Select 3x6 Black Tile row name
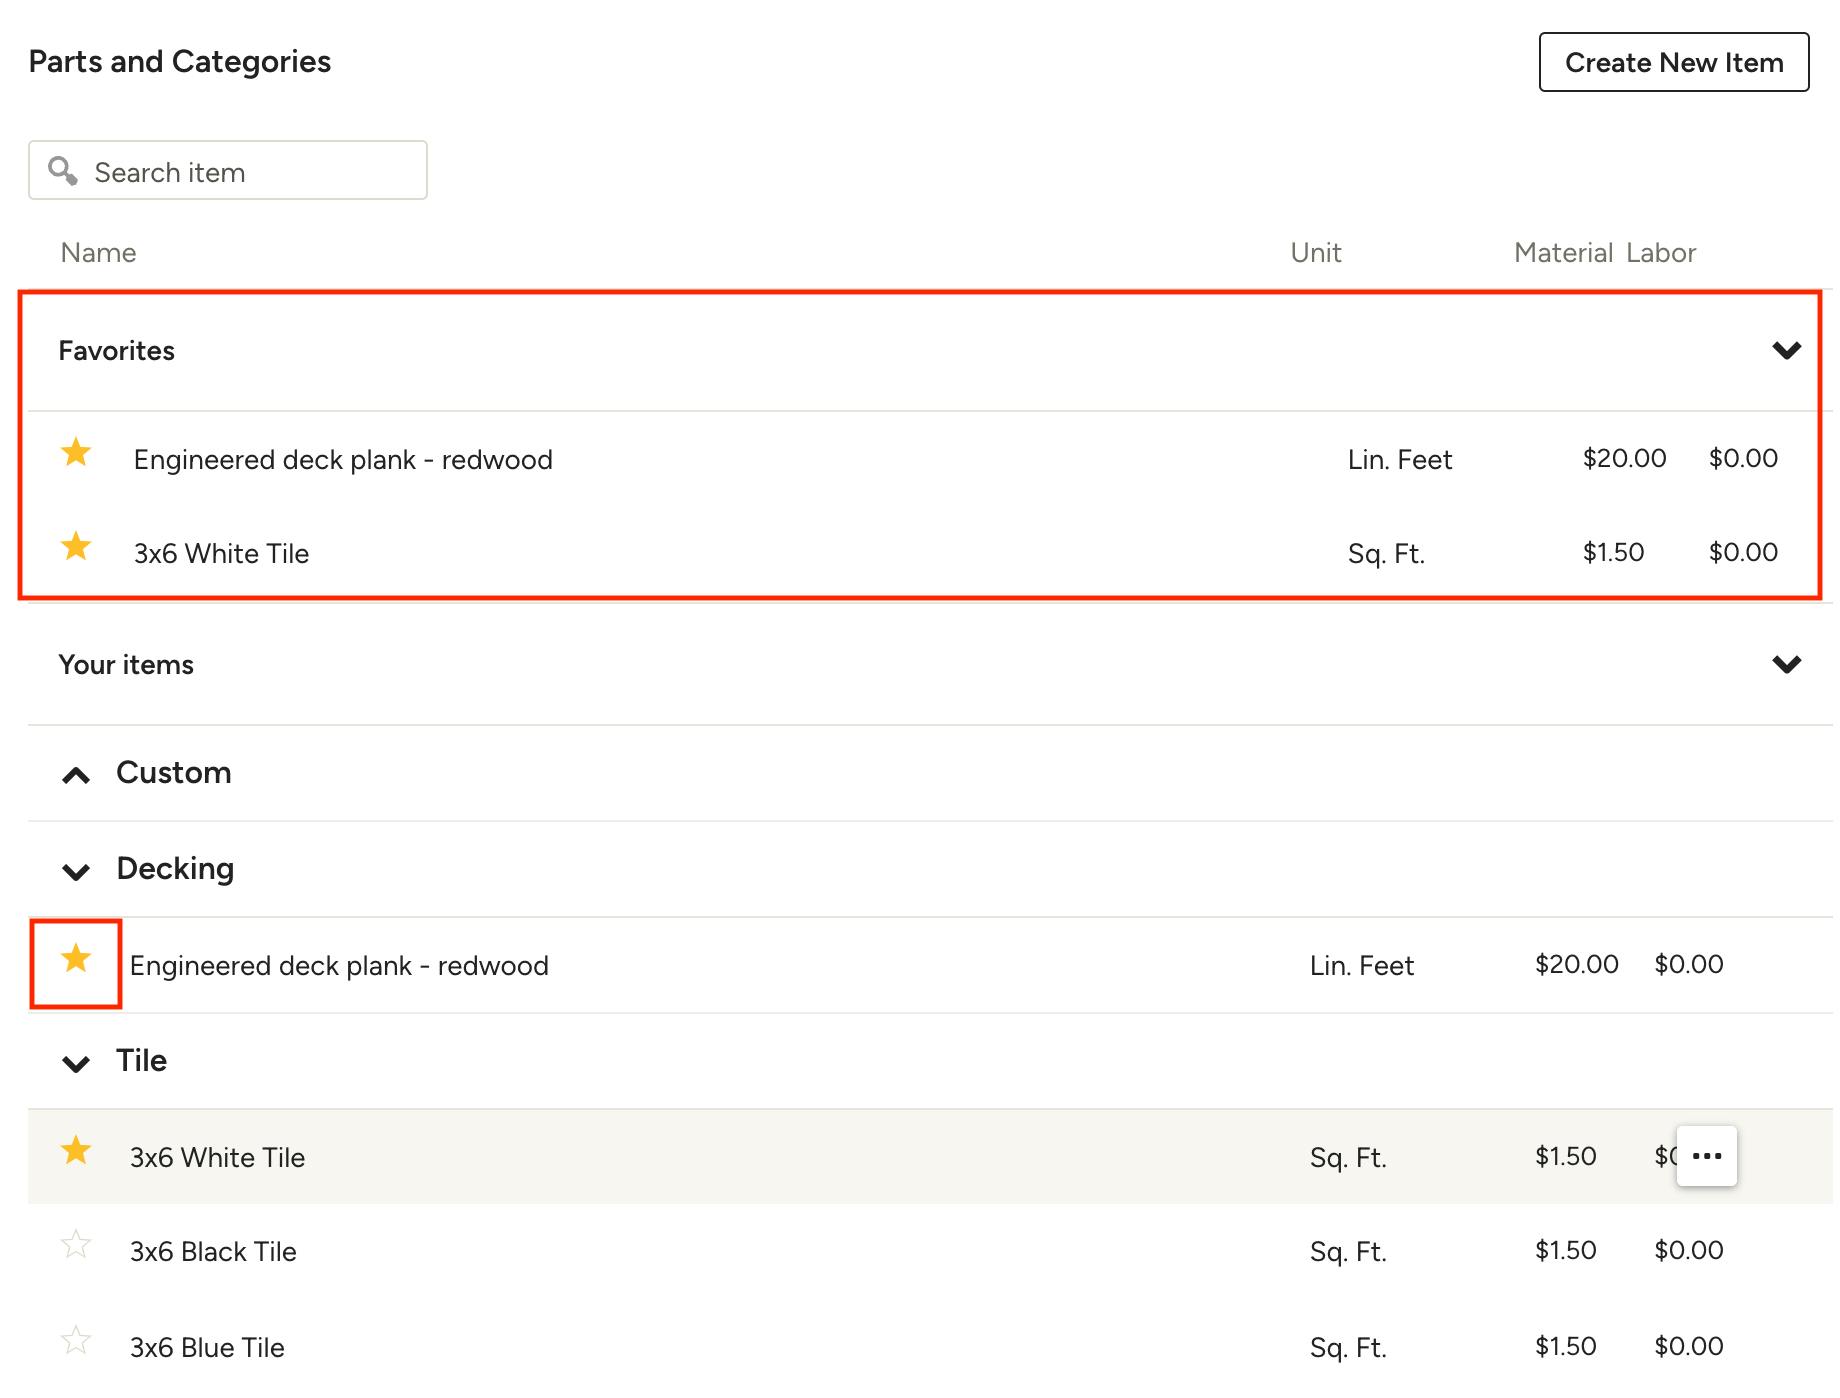Image resolution: width=1840 pixels, height=1398 pixels. tap(213, 1252)
